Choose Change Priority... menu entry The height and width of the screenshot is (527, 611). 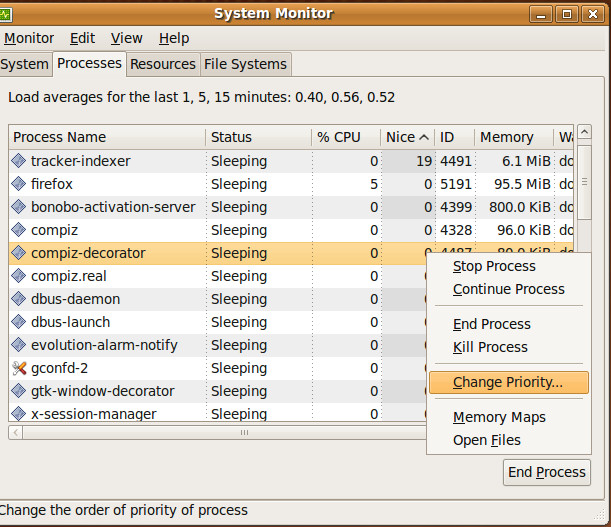509,382
